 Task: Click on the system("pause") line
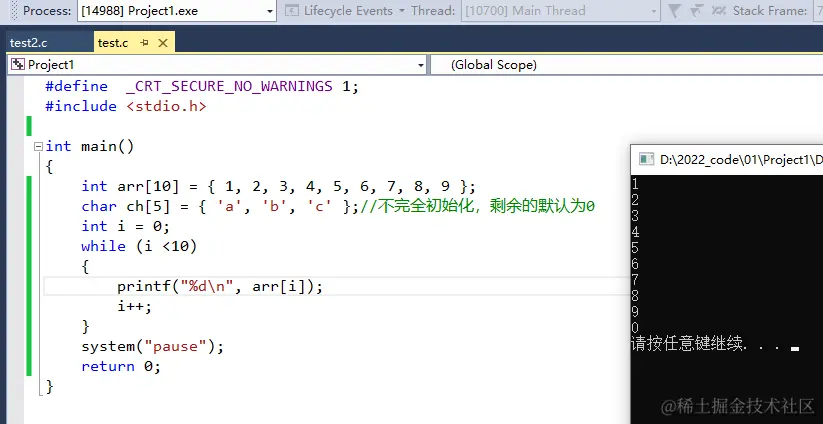pyautogui.click(x=152, y=346)
